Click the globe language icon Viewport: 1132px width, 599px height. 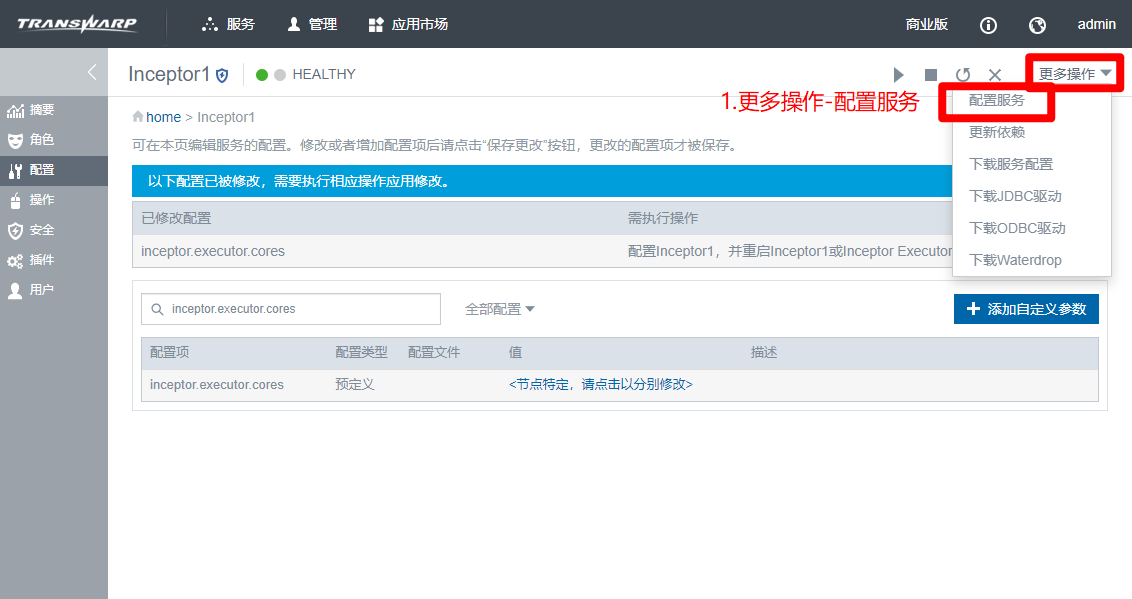click(x=1037, y=25)
